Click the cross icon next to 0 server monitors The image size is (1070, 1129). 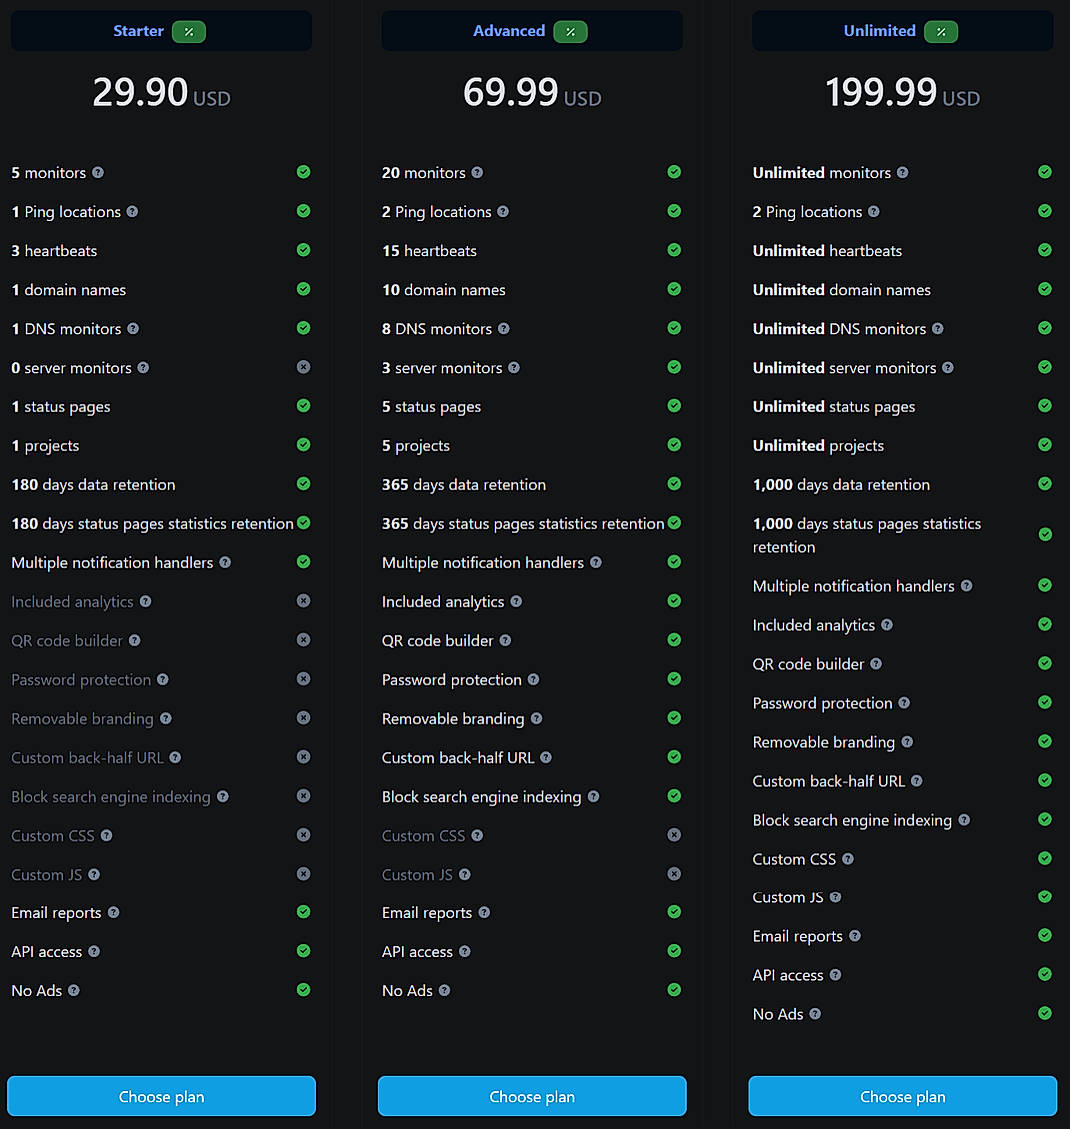pyautogui.click(x=303, y=367)
